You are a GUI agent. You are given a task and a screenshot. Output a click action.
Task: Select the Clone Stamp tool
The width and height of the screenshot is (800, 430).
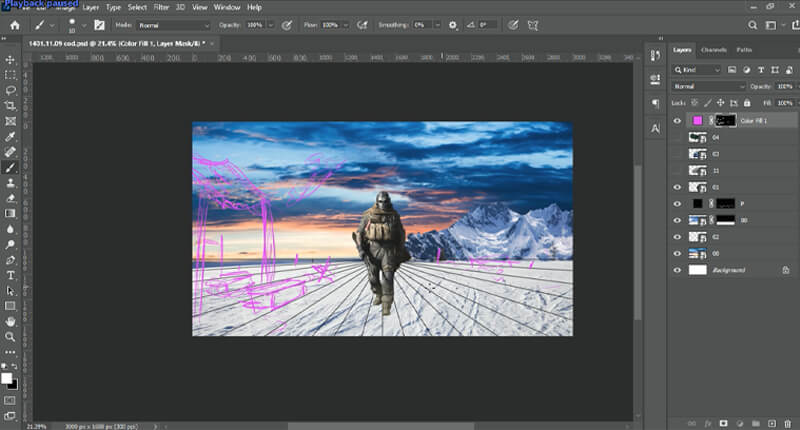coord(10,183)
